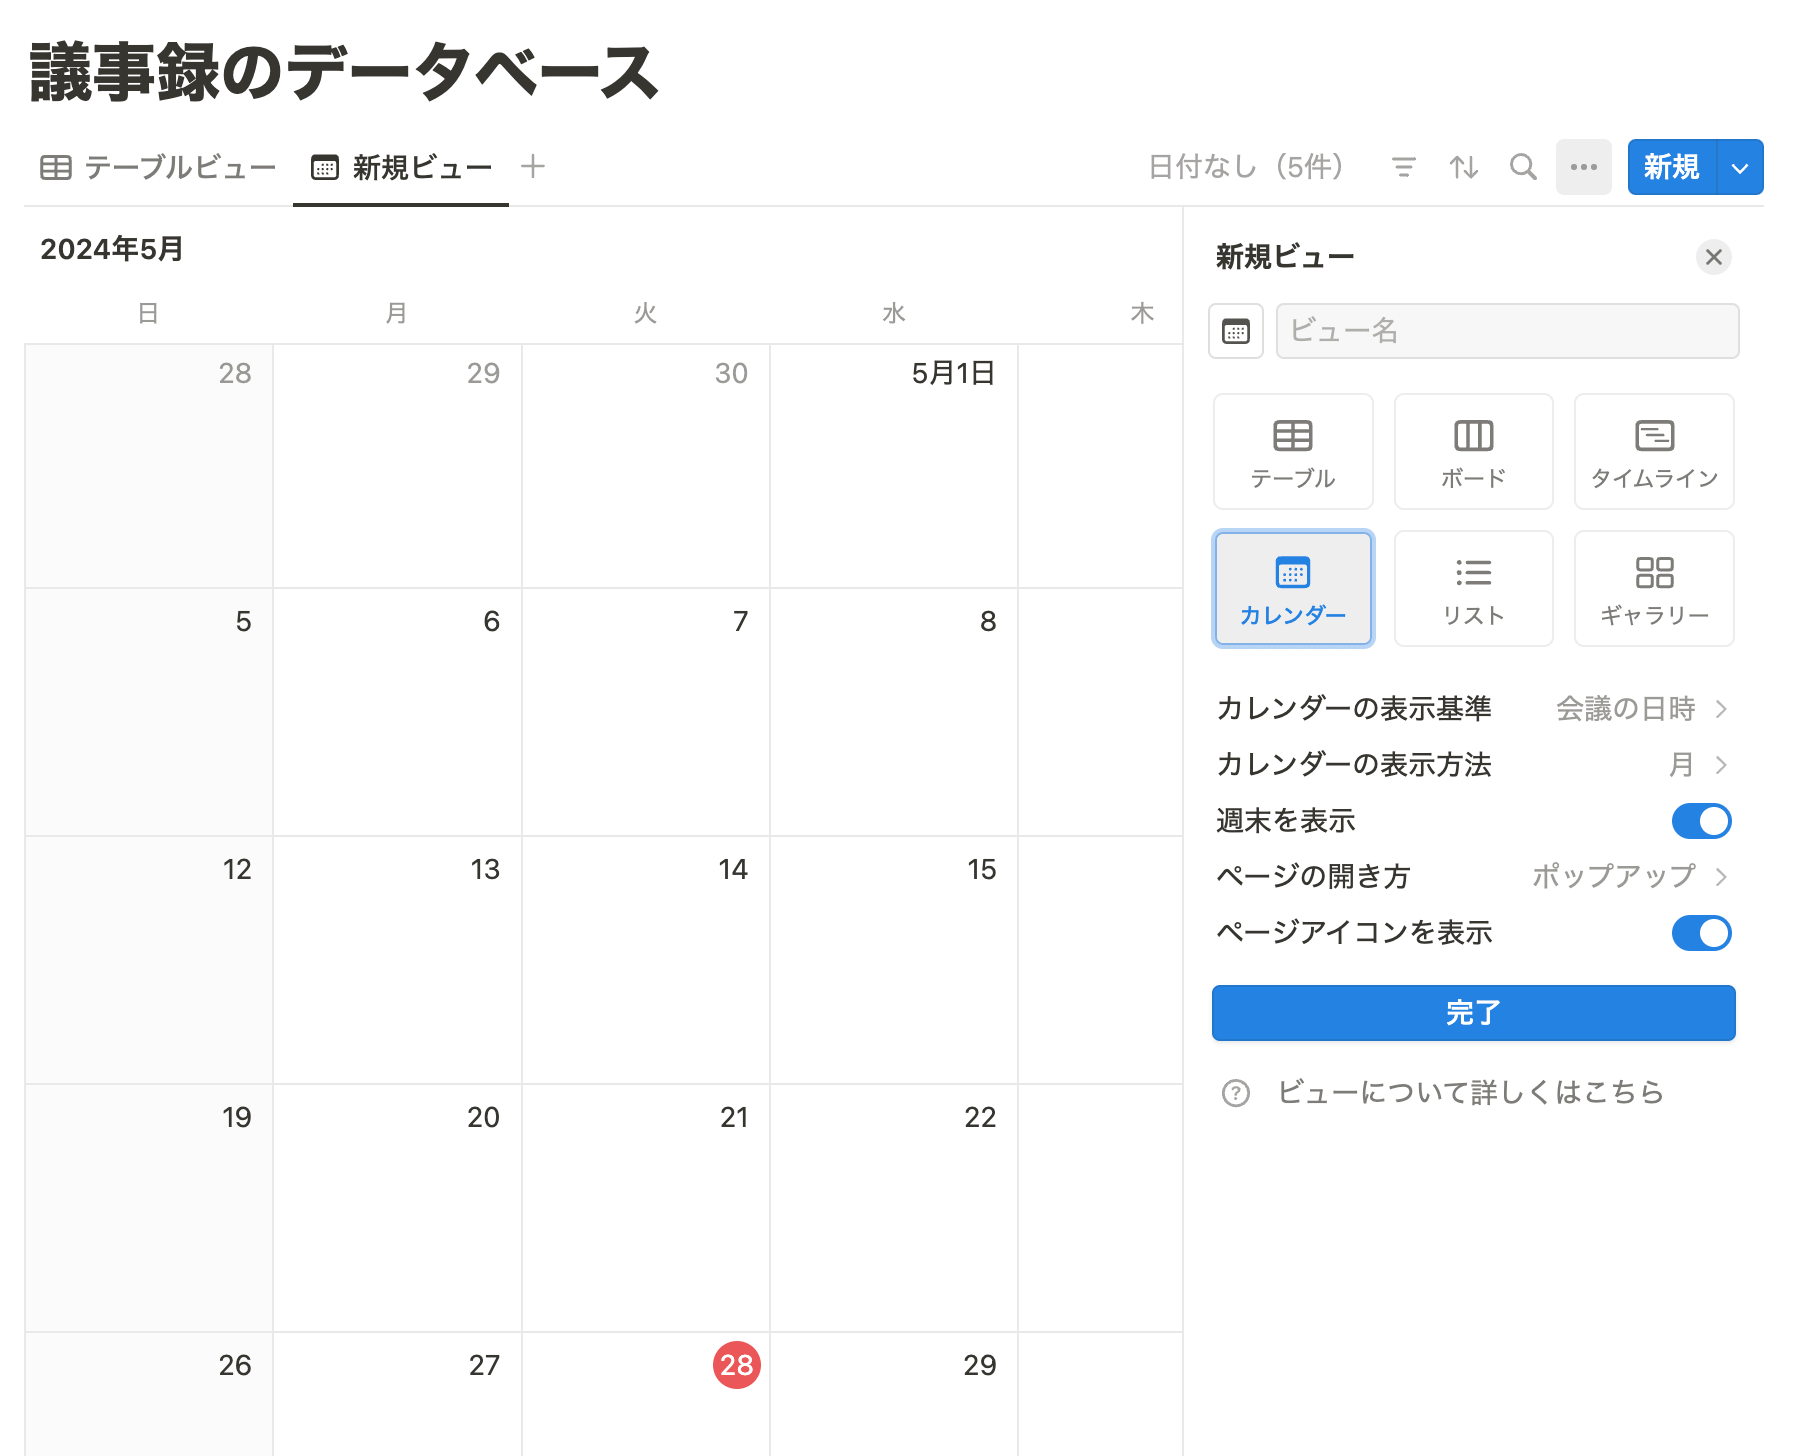
Task: Click the 完了 button
Action: [1474, 1013]
